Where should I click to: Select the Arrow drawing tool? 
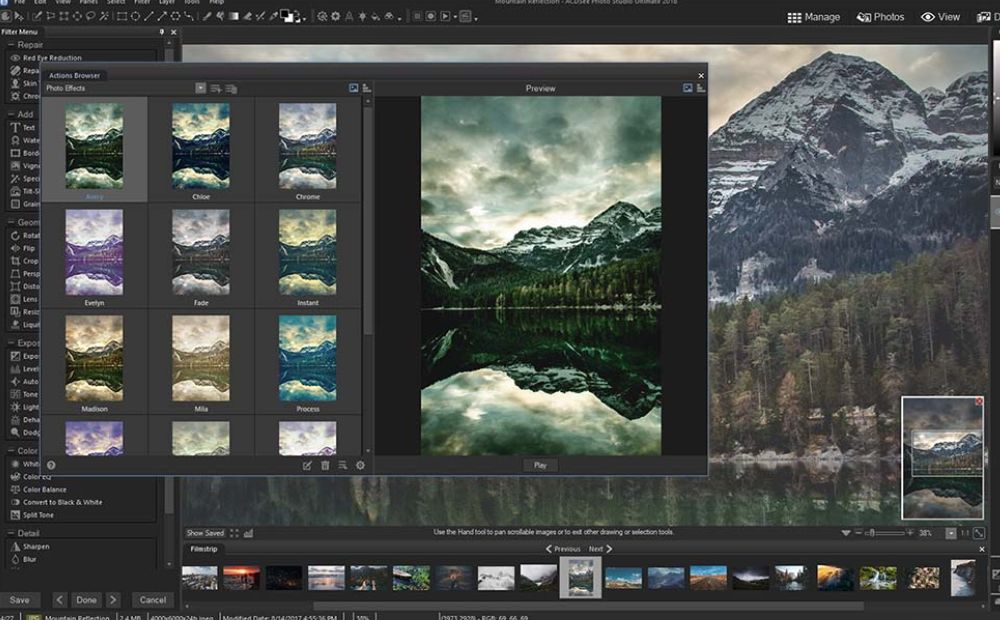162,17
